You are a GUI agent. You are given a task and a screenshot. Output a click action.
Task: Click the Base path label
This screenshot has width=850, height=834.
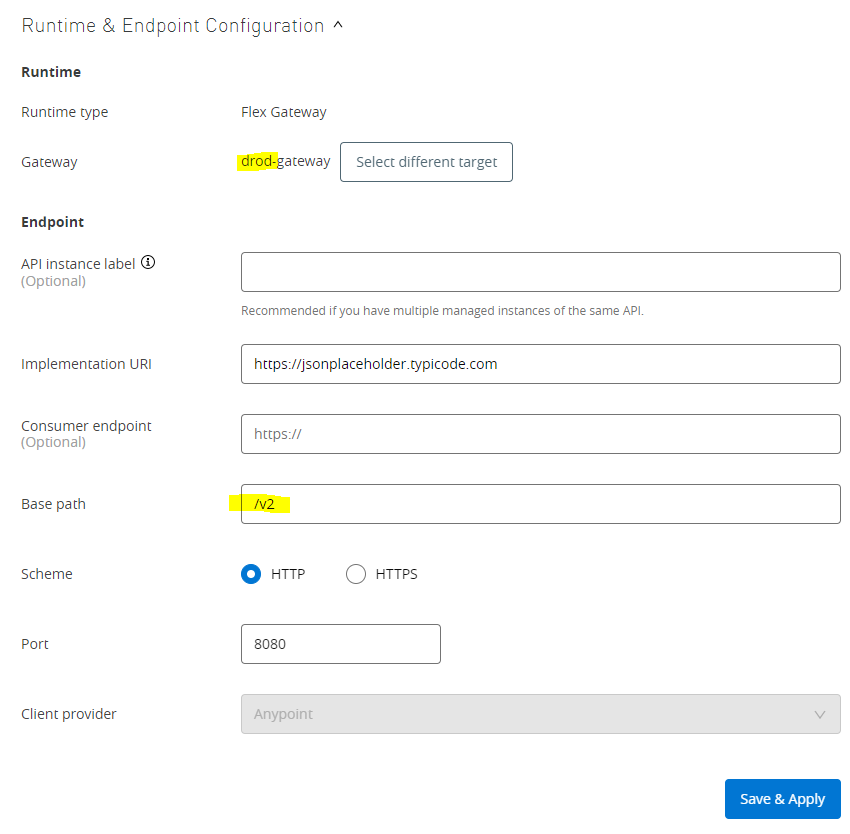(53, 504)
